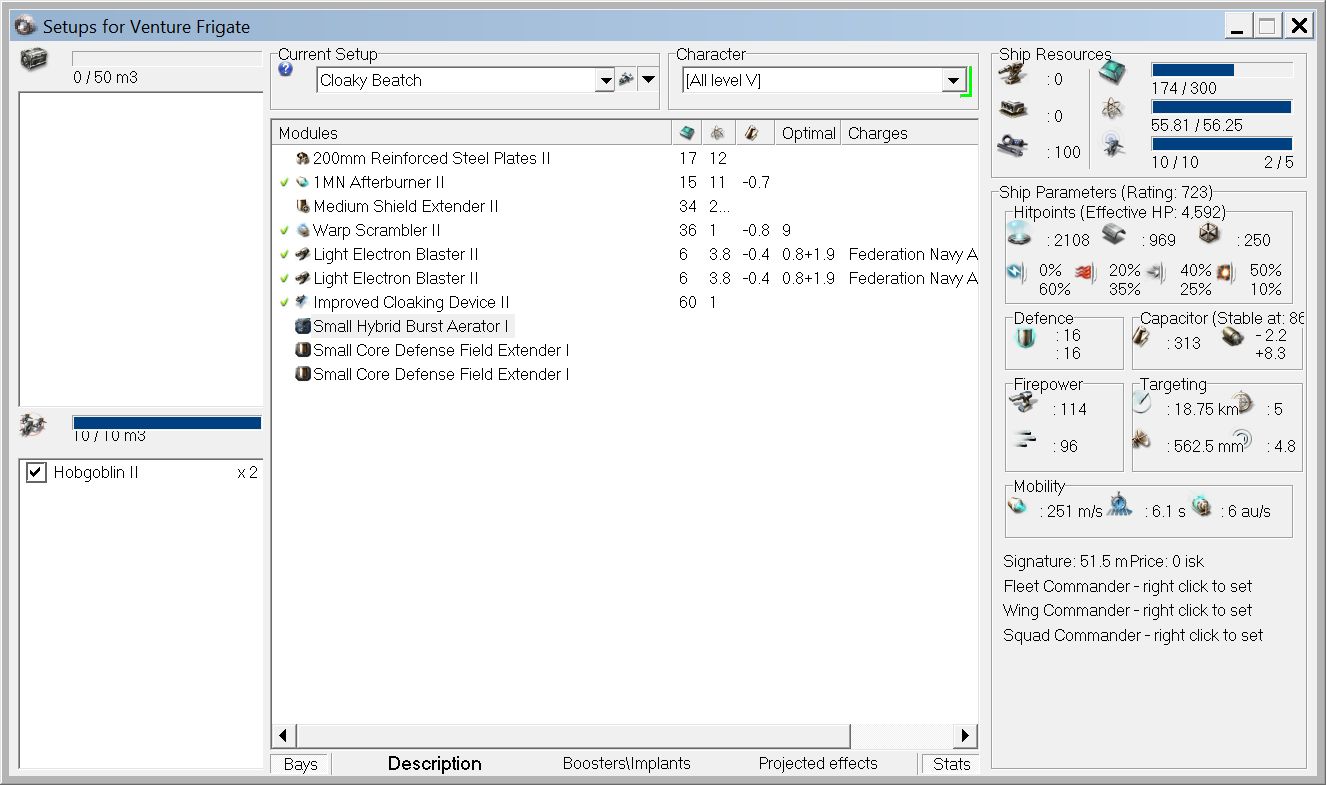
Task: Uncheck the Hobgoblin II drone checkbox
Action: (x=36, y=472)
